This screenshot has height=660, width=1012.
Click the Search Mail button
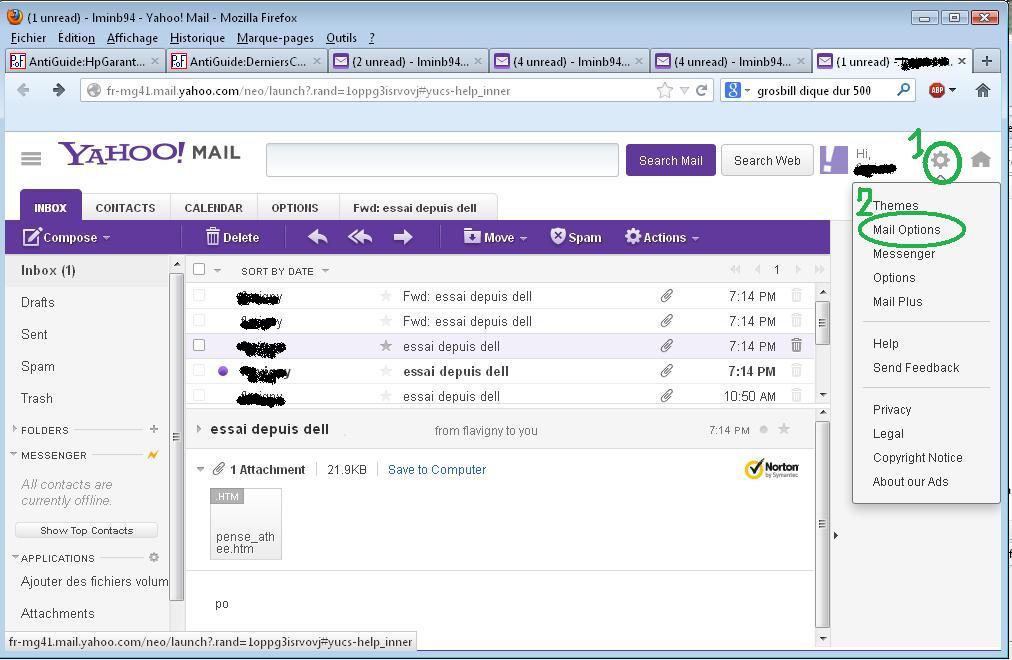click(671, 160)
